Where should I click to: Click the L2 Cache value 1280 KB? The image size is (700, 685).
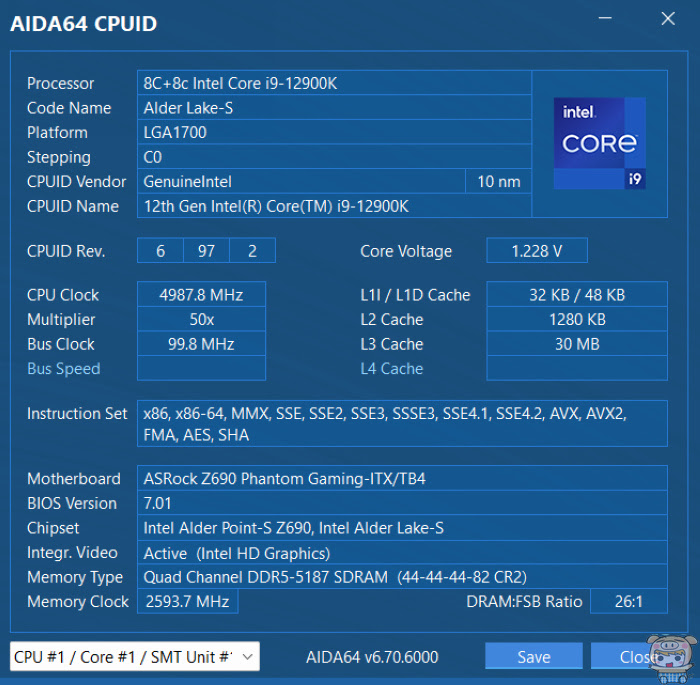(x=577, y=319)
